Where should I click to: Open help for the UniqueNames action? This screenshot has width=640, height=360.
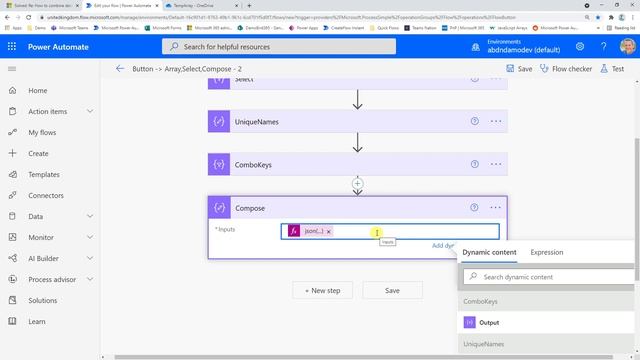click(x=474, y=121)
